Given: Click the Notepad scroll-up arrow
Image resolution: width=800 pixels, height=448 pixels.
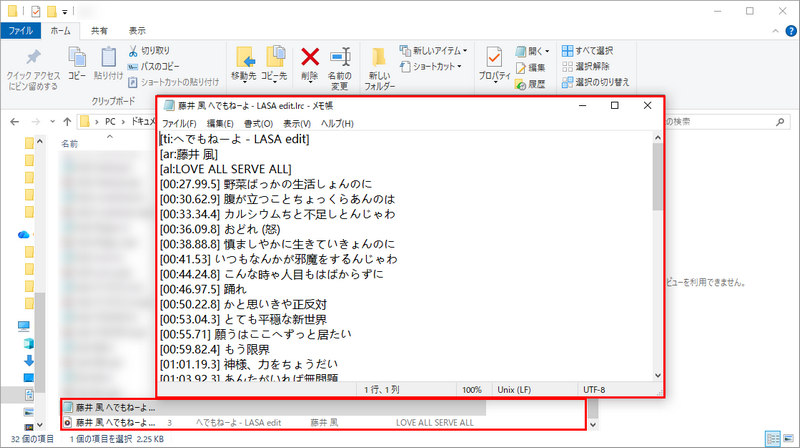Looking at the screenshot, I should [657, 137].
